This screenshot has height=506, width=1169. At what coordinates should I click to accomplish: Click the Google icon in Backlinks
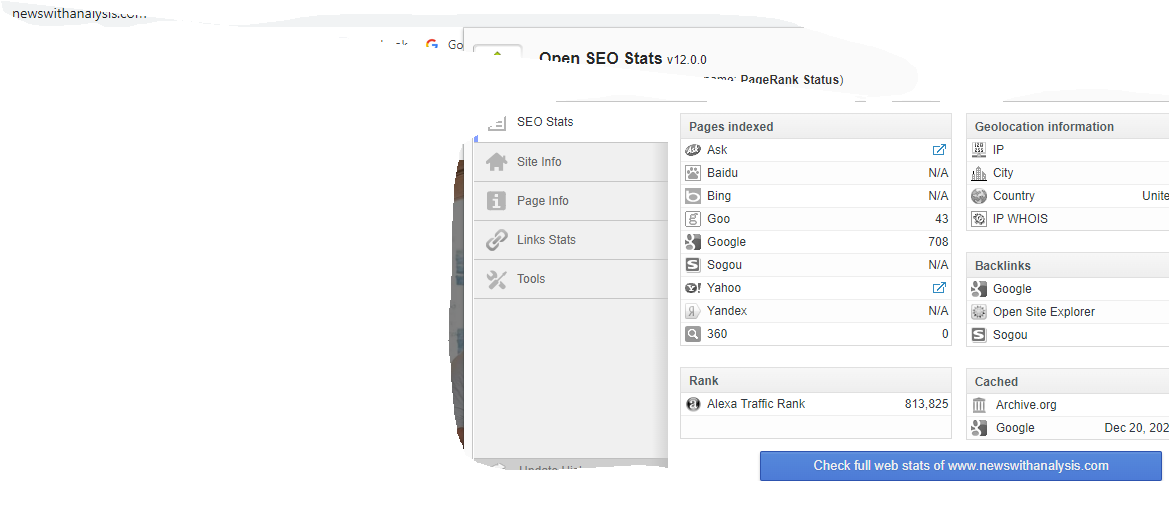[x=980, y=289]
